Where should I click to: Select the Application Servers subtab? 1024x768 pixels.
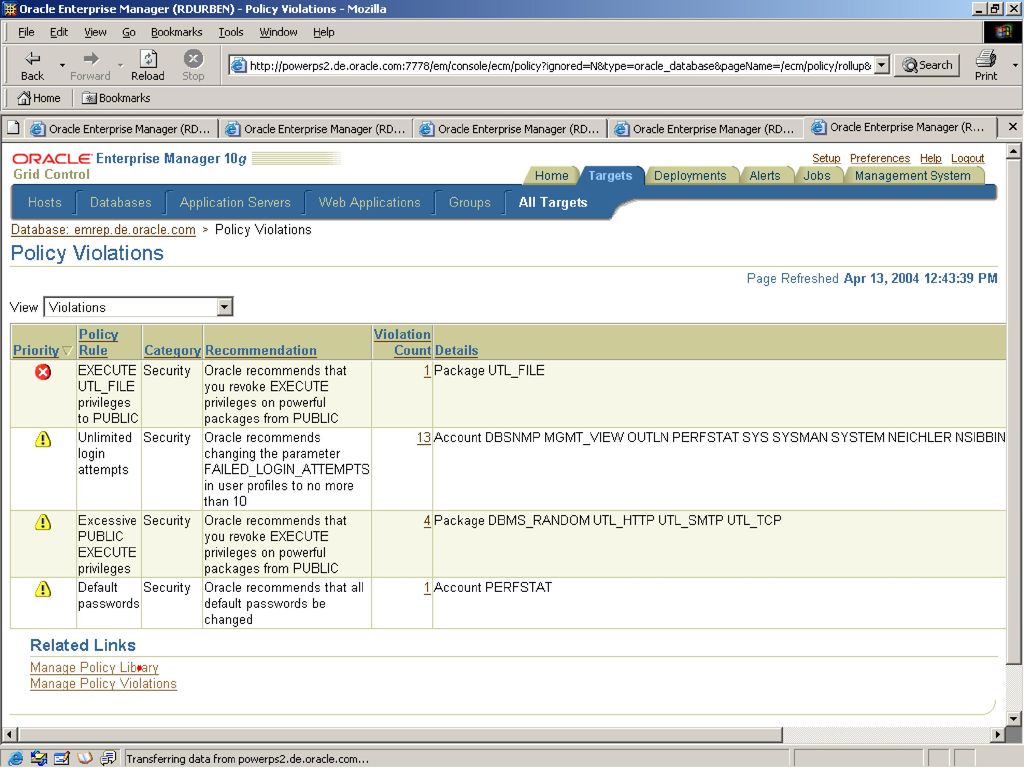pyautogui.click(x=235, y=202)
